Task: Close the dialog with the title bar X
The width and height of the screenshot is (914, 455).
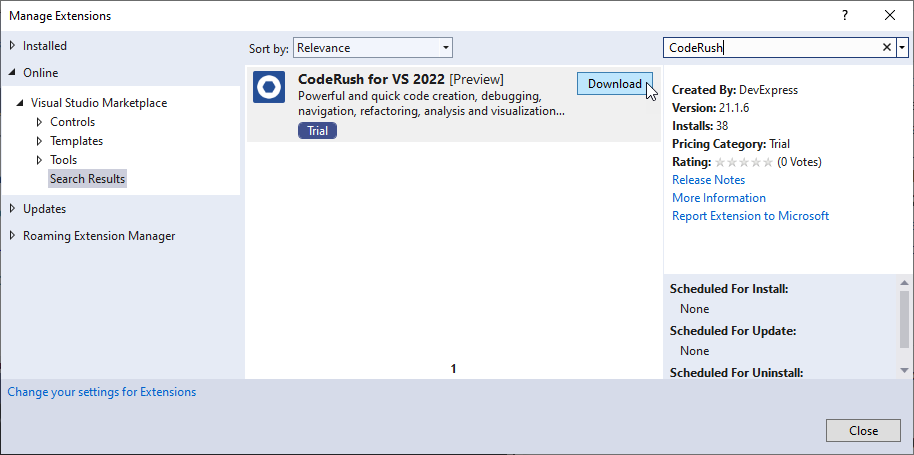Action: coord(890,16)
